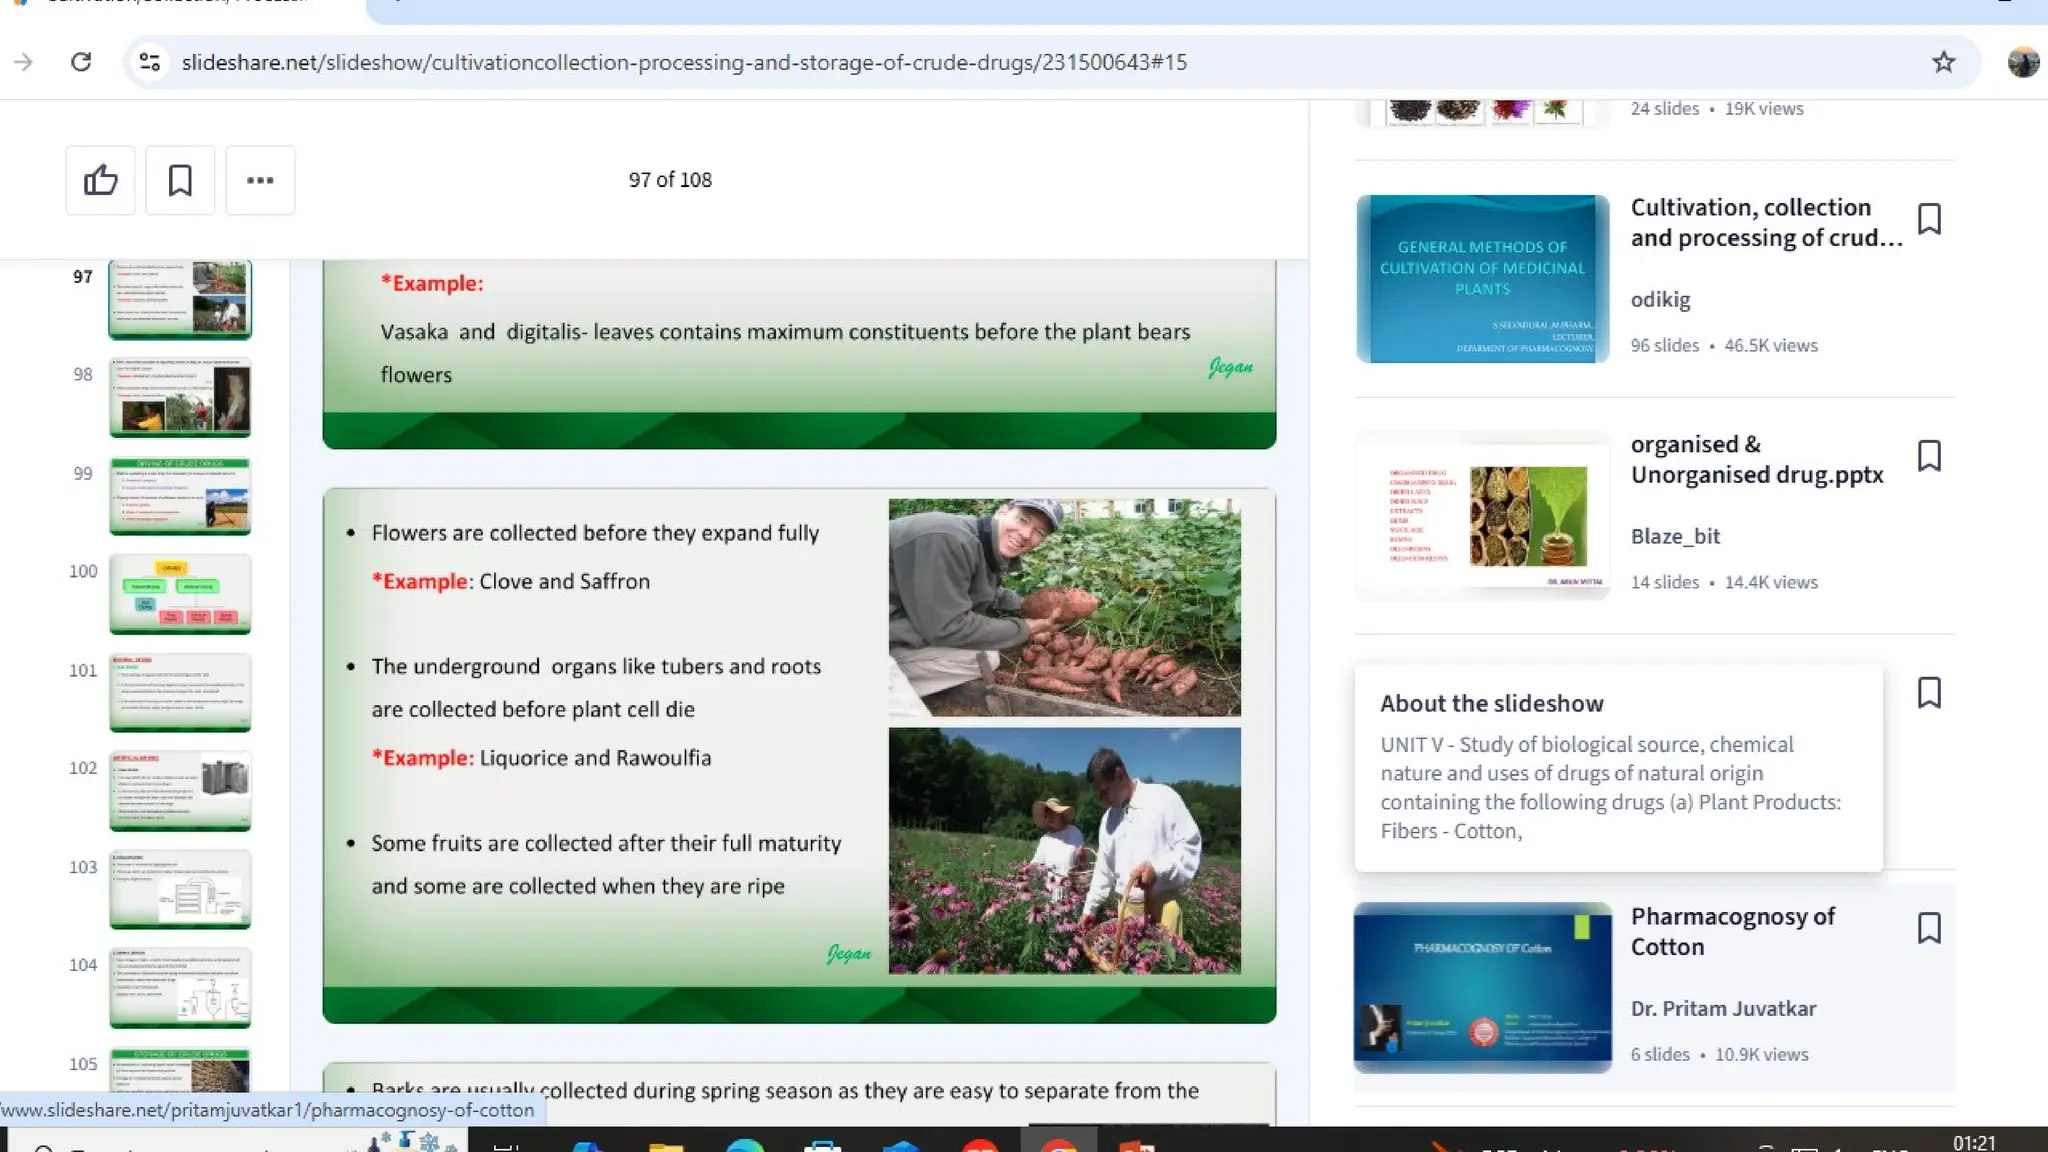The height and width of the screenshot is (1152, 2048).
Task: Click the address bar URL field
Action: click(x=684, y=62)
